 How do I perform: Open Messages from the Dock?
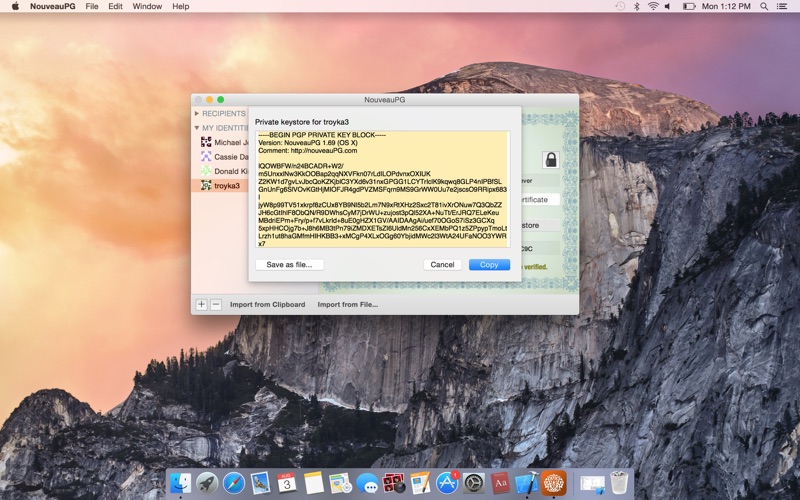[x=367, y=483]
